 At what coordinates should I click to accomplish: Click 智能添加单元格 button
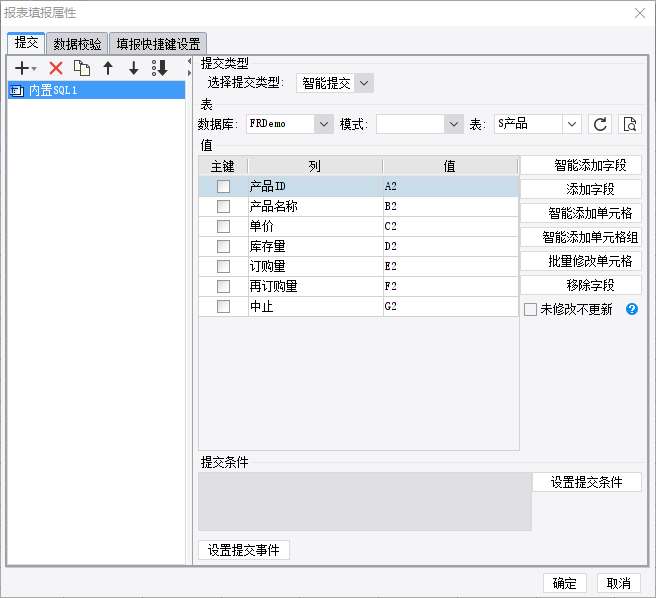pos(581,213)
